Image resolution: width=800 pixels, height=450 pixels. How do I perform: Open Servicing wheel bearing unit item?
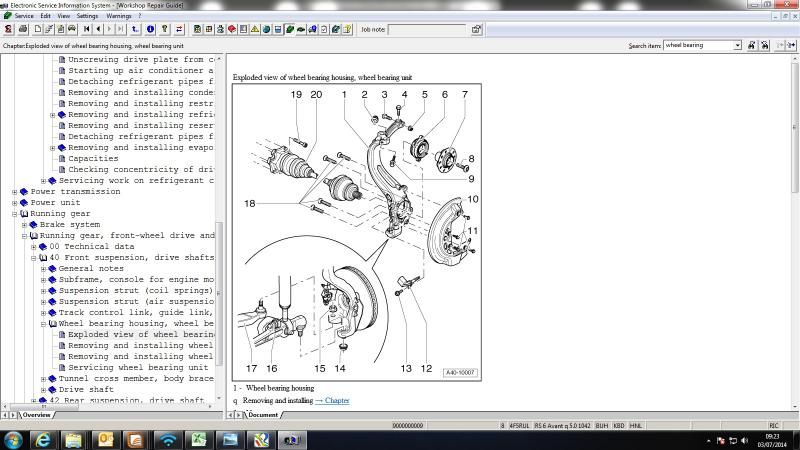pos(138,368)
